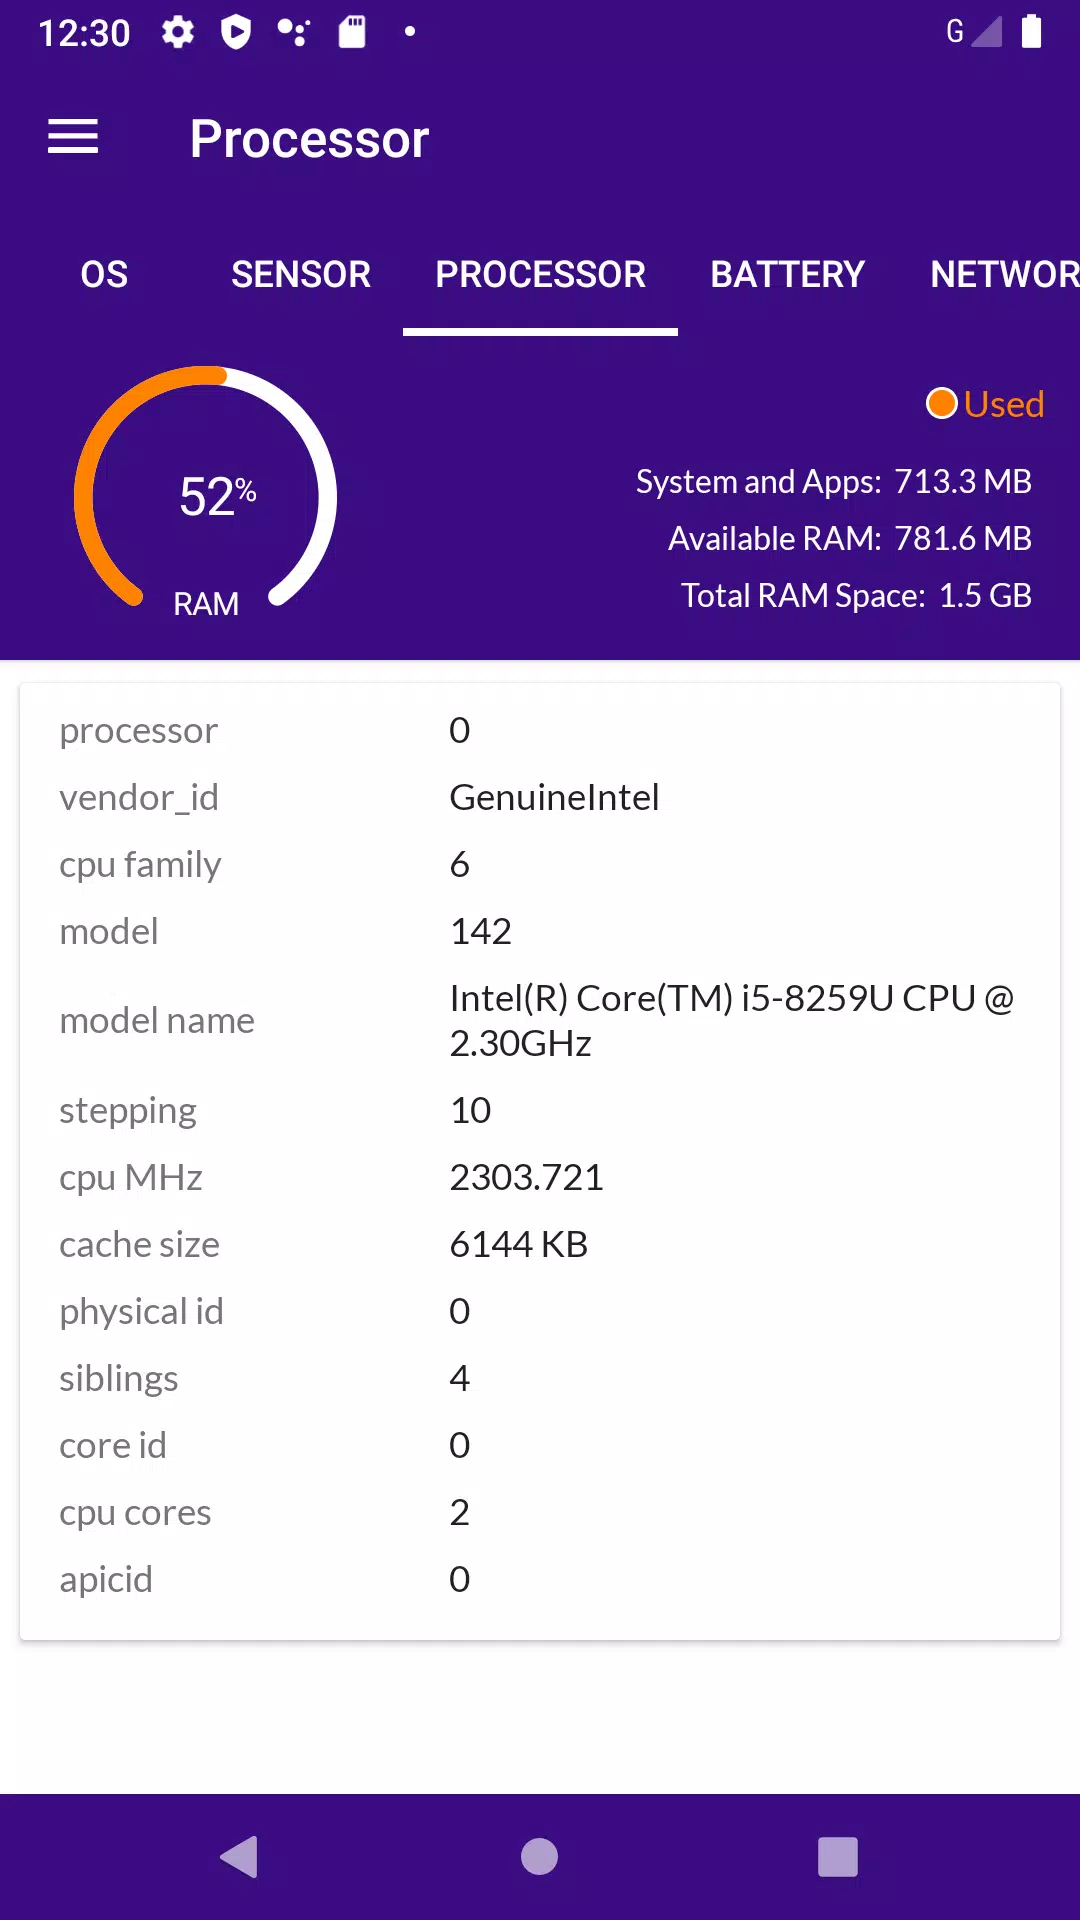The height and width of the screenshot is (1920, 1080).
Task: Open the BATTERY tab
Action: click(788, 274)
